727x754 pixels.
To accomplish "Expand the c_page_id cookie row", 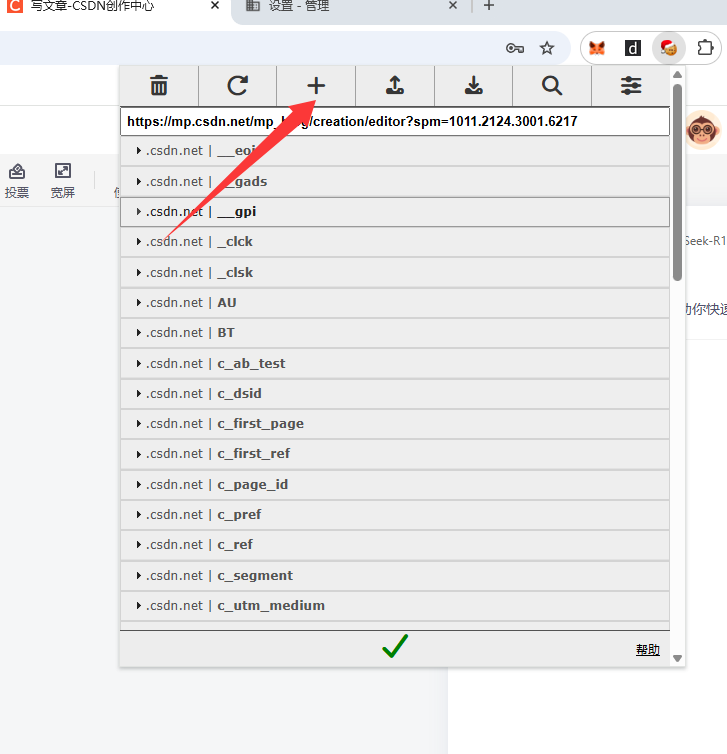I will (395, 485).
